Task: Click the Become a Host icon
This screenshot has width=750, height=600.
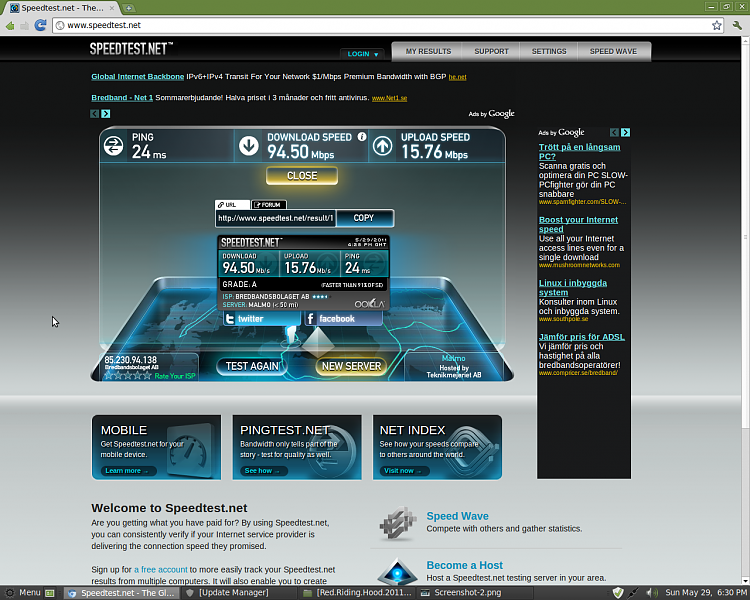Action: pos(397,571)
